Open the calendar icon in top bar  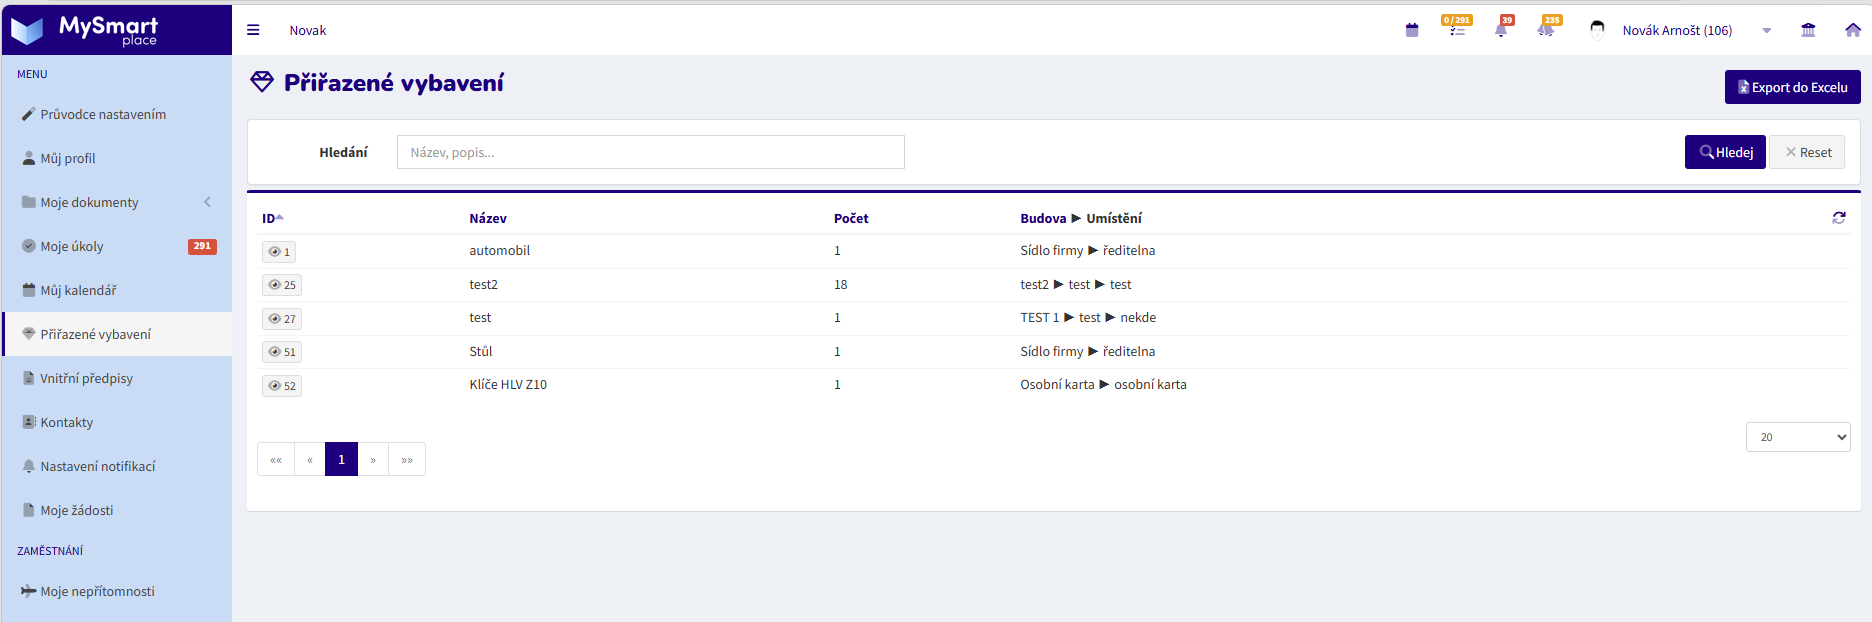(x=1412, y=30)
